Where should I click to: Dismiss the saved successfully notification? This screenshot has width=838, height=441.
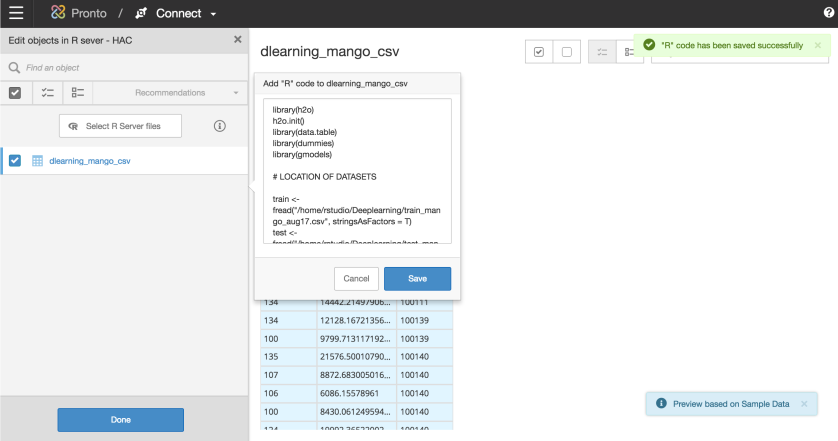[x=817, y=45]
